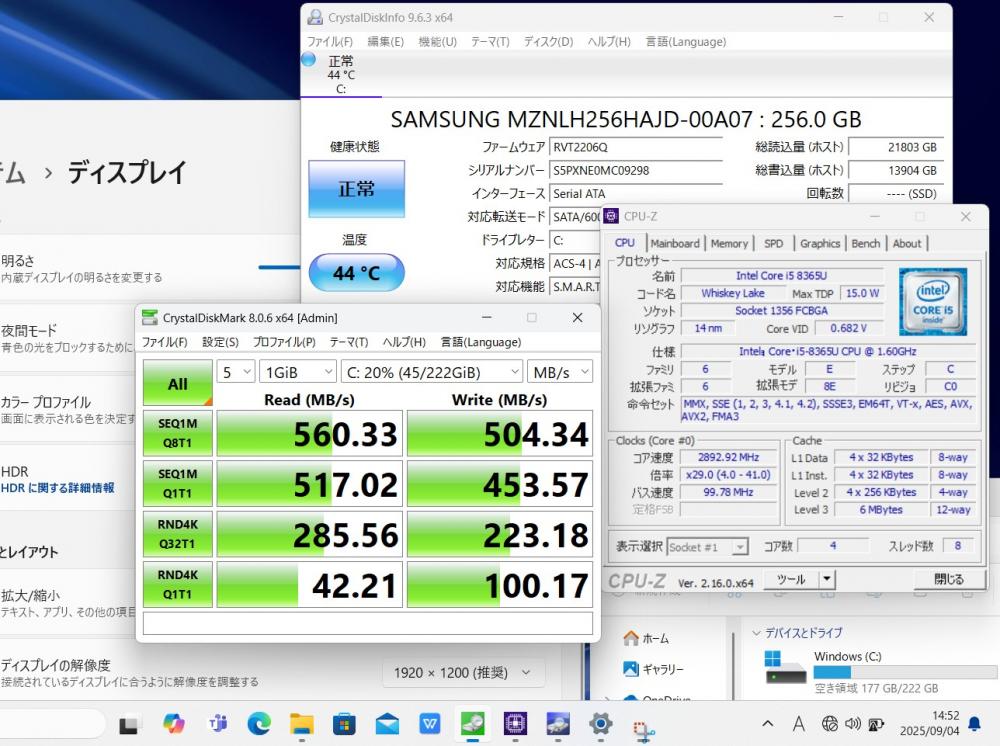
Task: Open the blue W app taskbar icon
Action: 430,724
